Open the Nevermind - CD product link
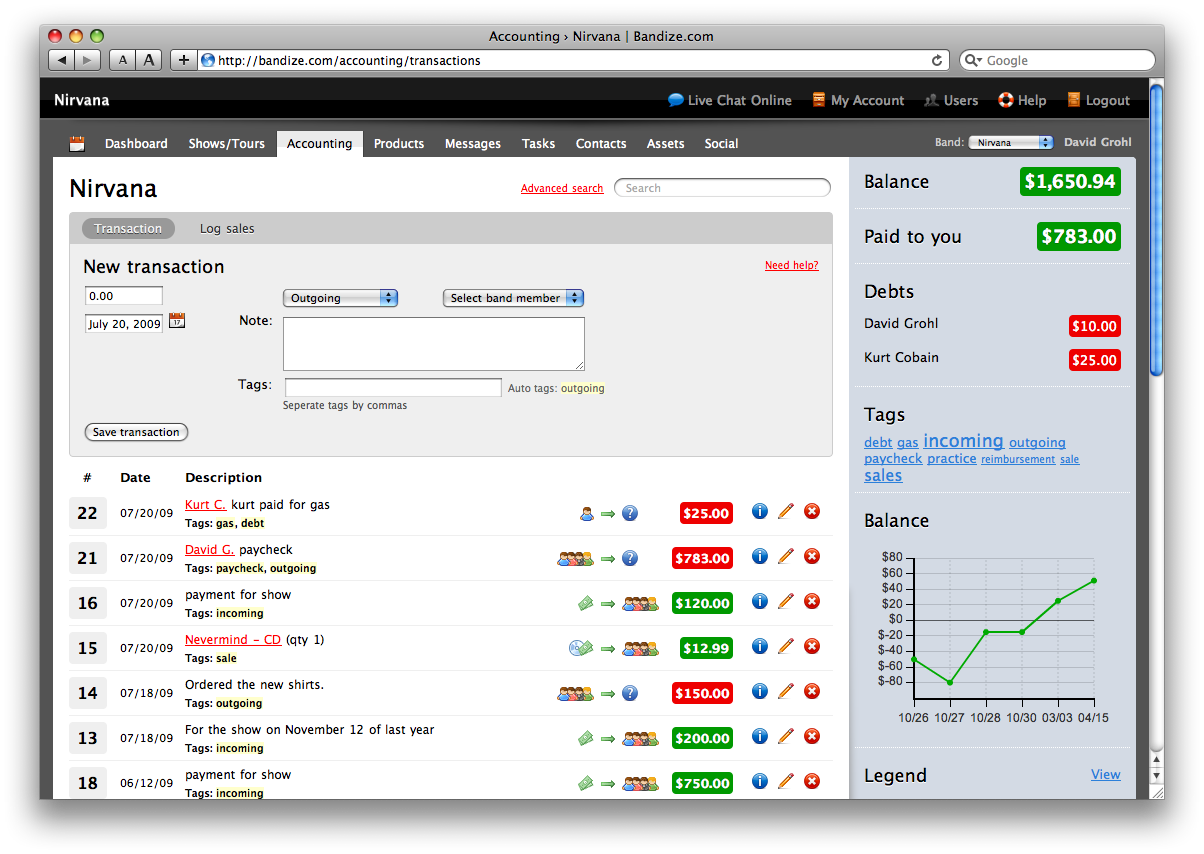The width and height of the screenshot is (1204, 854). pos(233,640)
